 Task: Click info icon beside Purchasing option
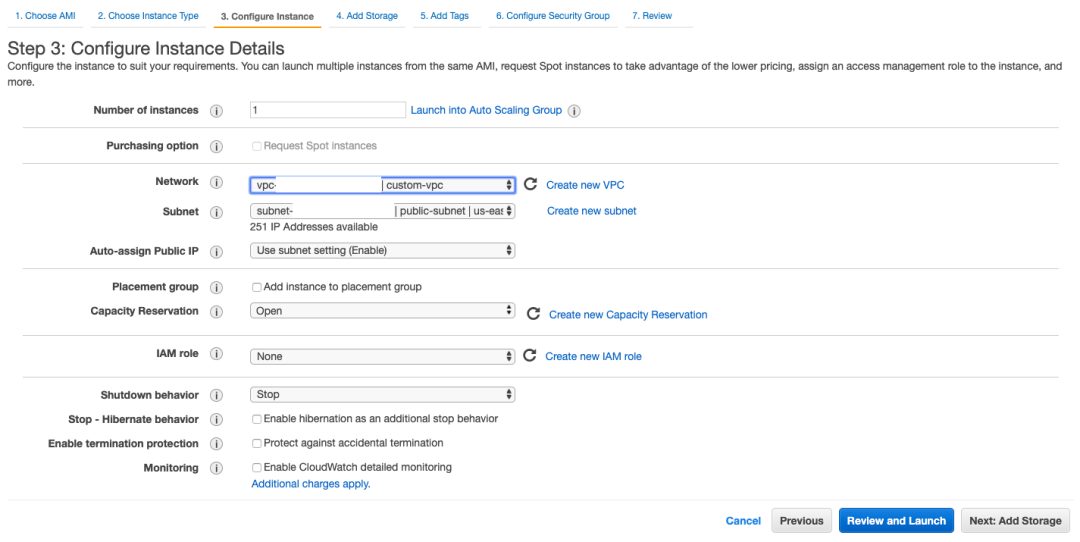(x=216, y=147)
